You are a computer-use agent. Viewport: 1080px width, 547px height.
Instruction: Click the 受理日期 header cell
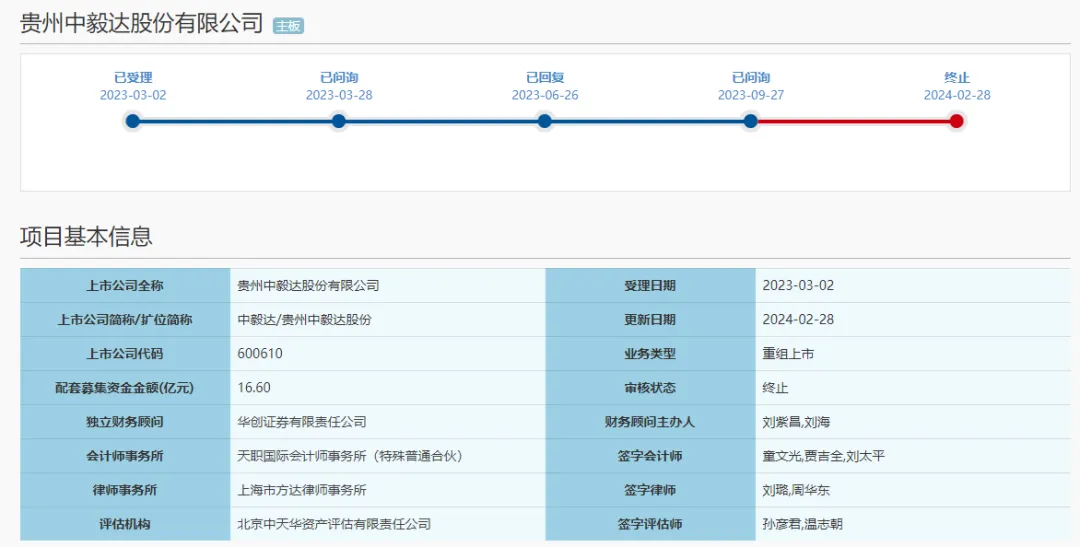(650, 286)
